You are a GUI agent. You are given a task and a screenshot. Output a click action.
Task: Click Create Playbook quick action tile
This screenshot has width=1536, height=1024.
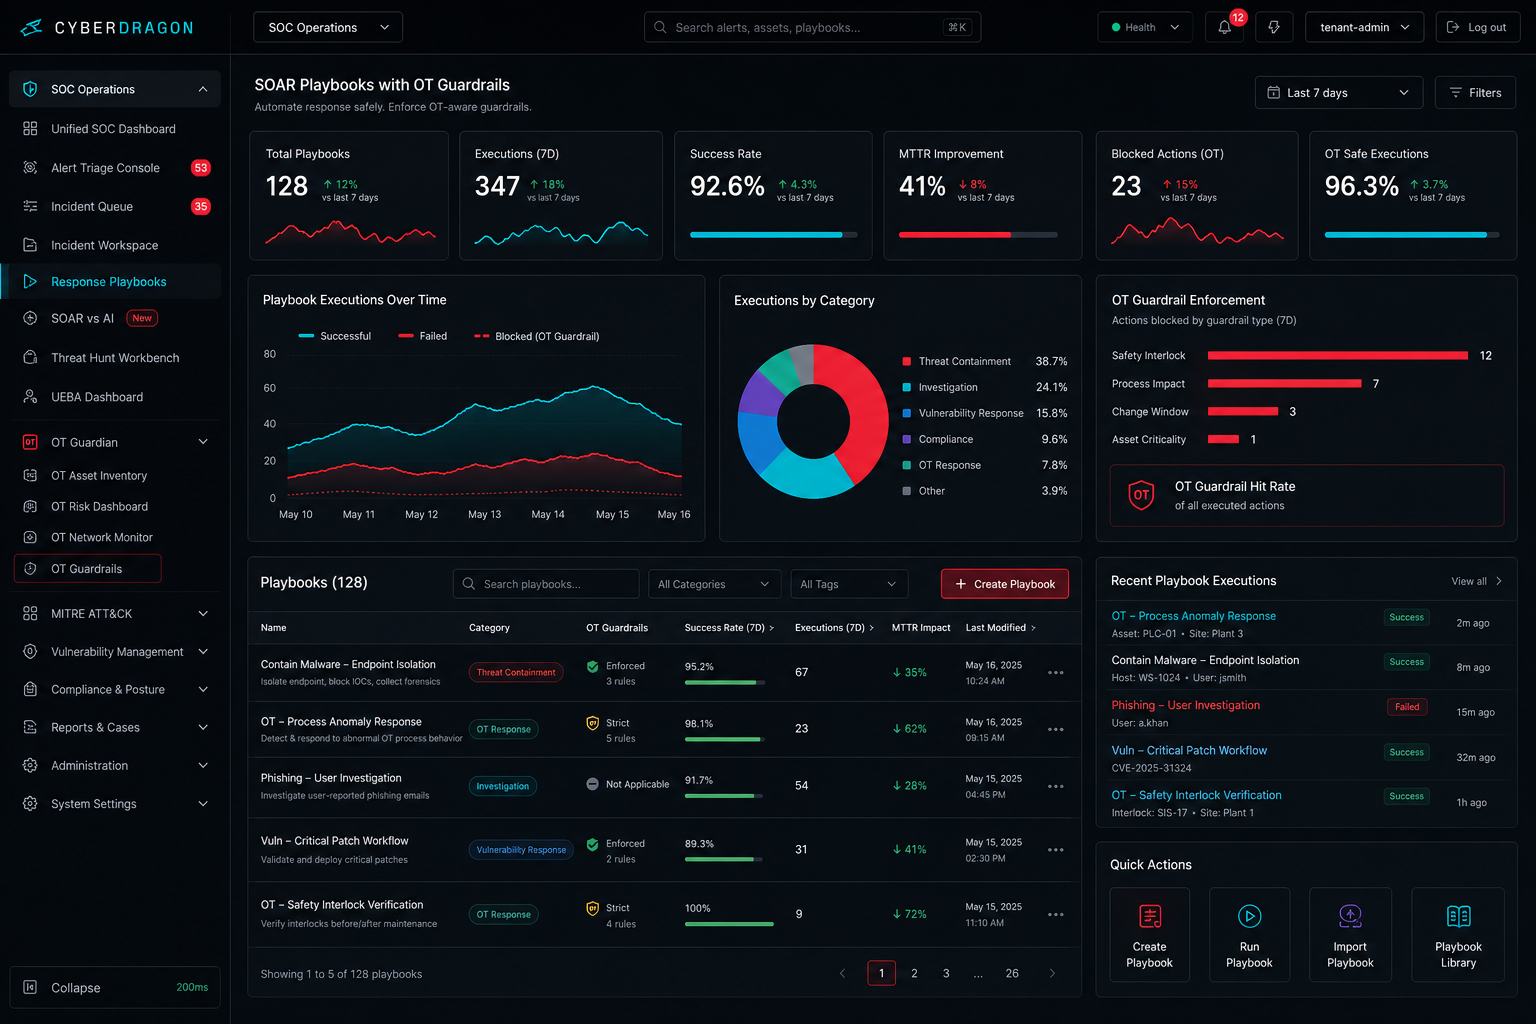click(x=1149, y=935)
